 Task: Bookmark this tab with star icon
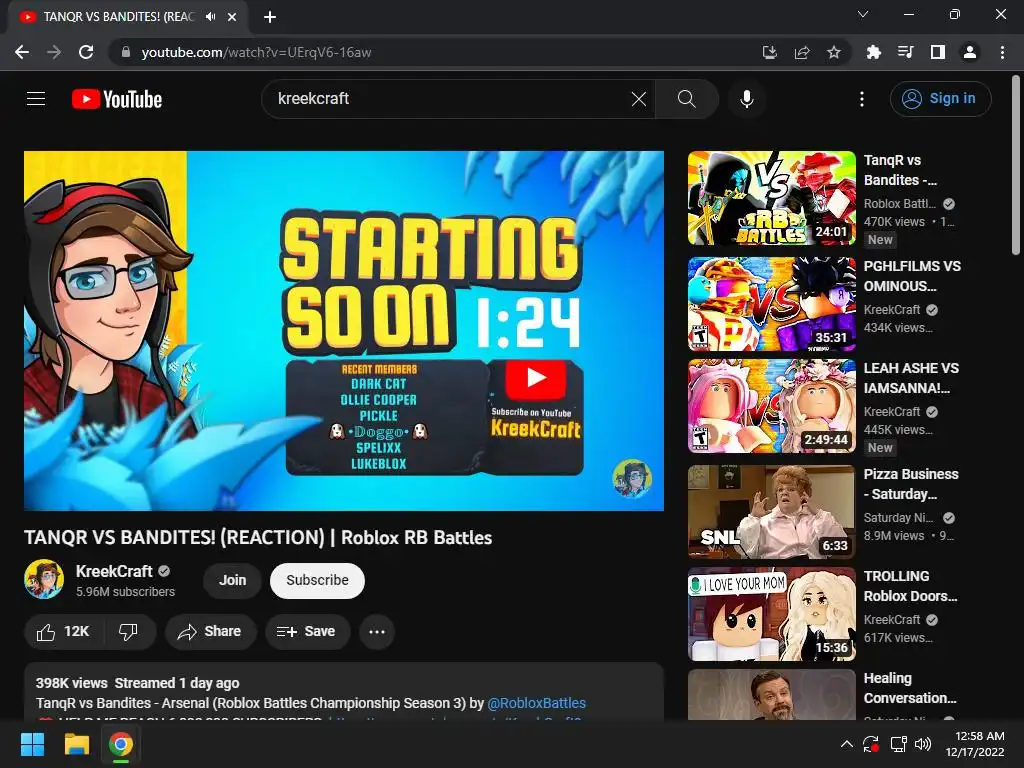(x=834, y=52)
